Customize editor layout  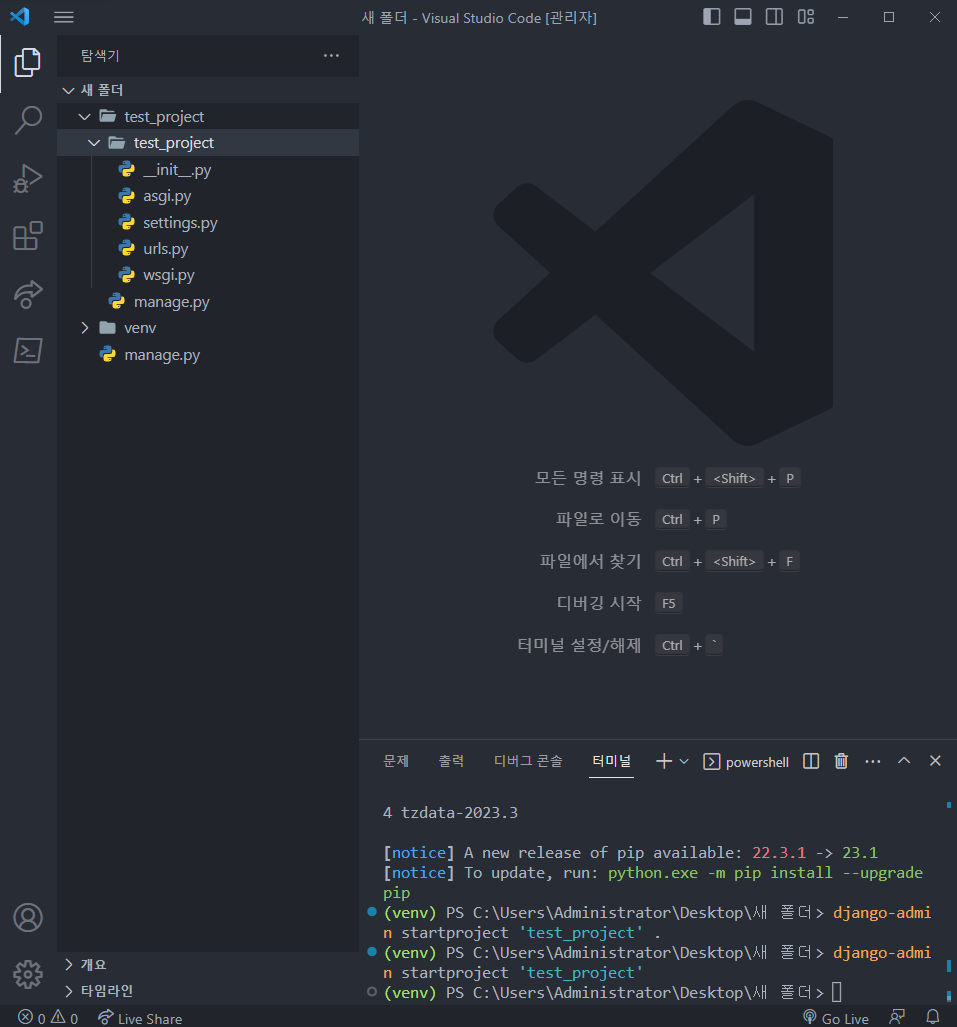click(806, 17)
